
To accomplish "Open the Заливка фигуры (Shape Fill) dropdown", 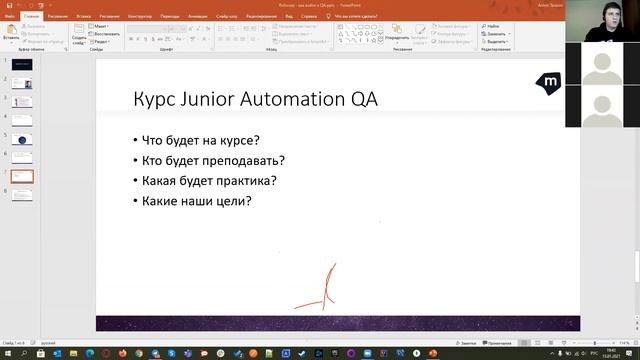I will click(451, 26).
